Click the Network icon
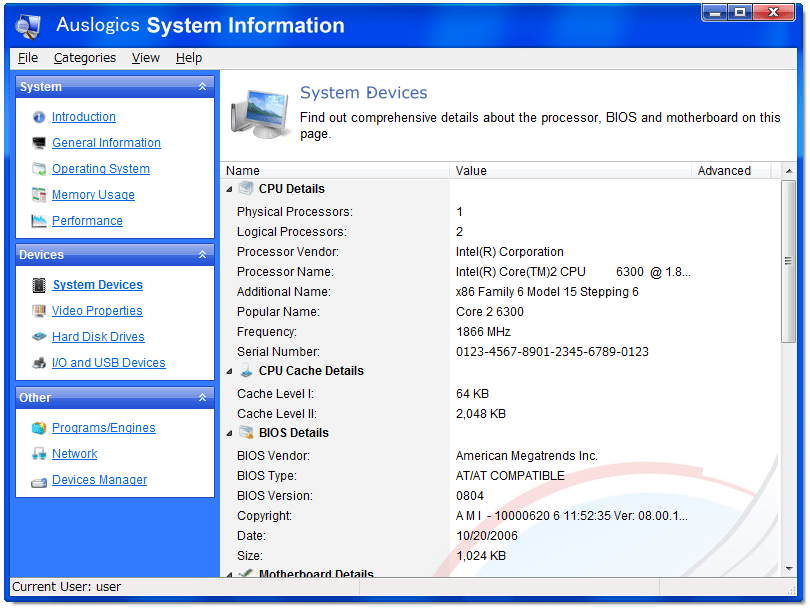This screenshot has width=810, height=609. coord(39,454)
